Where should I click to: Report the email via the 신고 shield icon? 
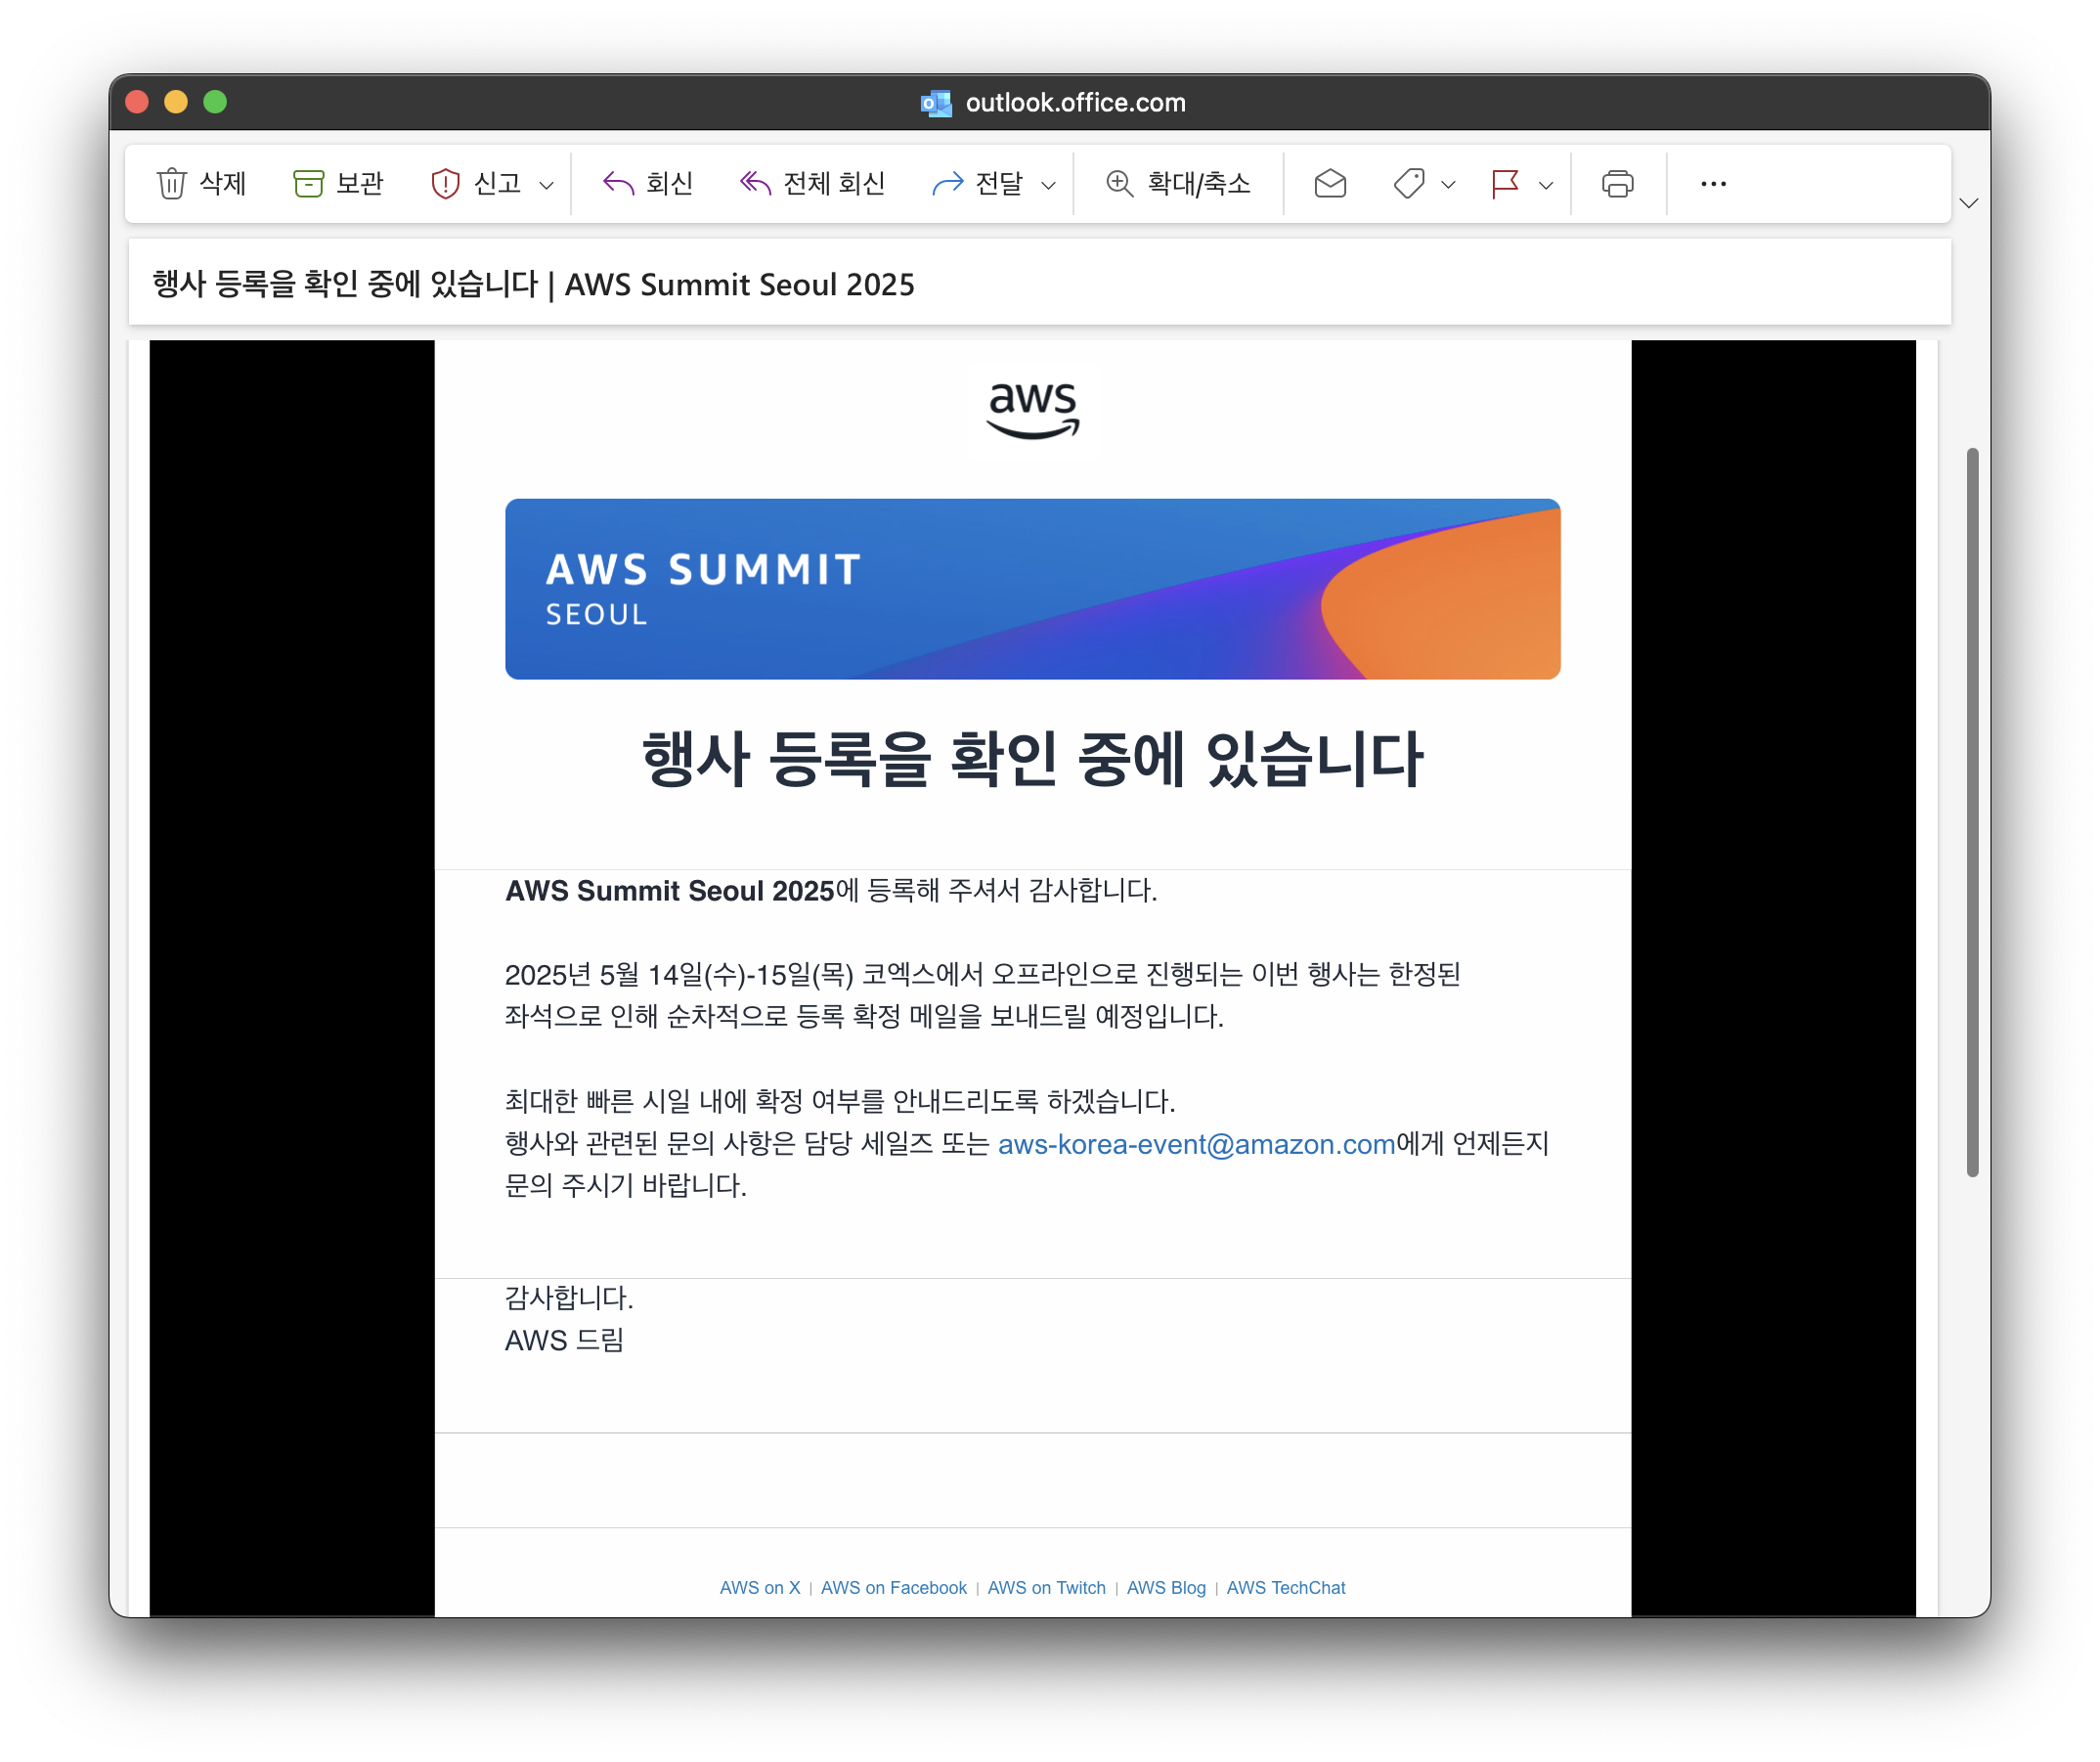point(446,183)
